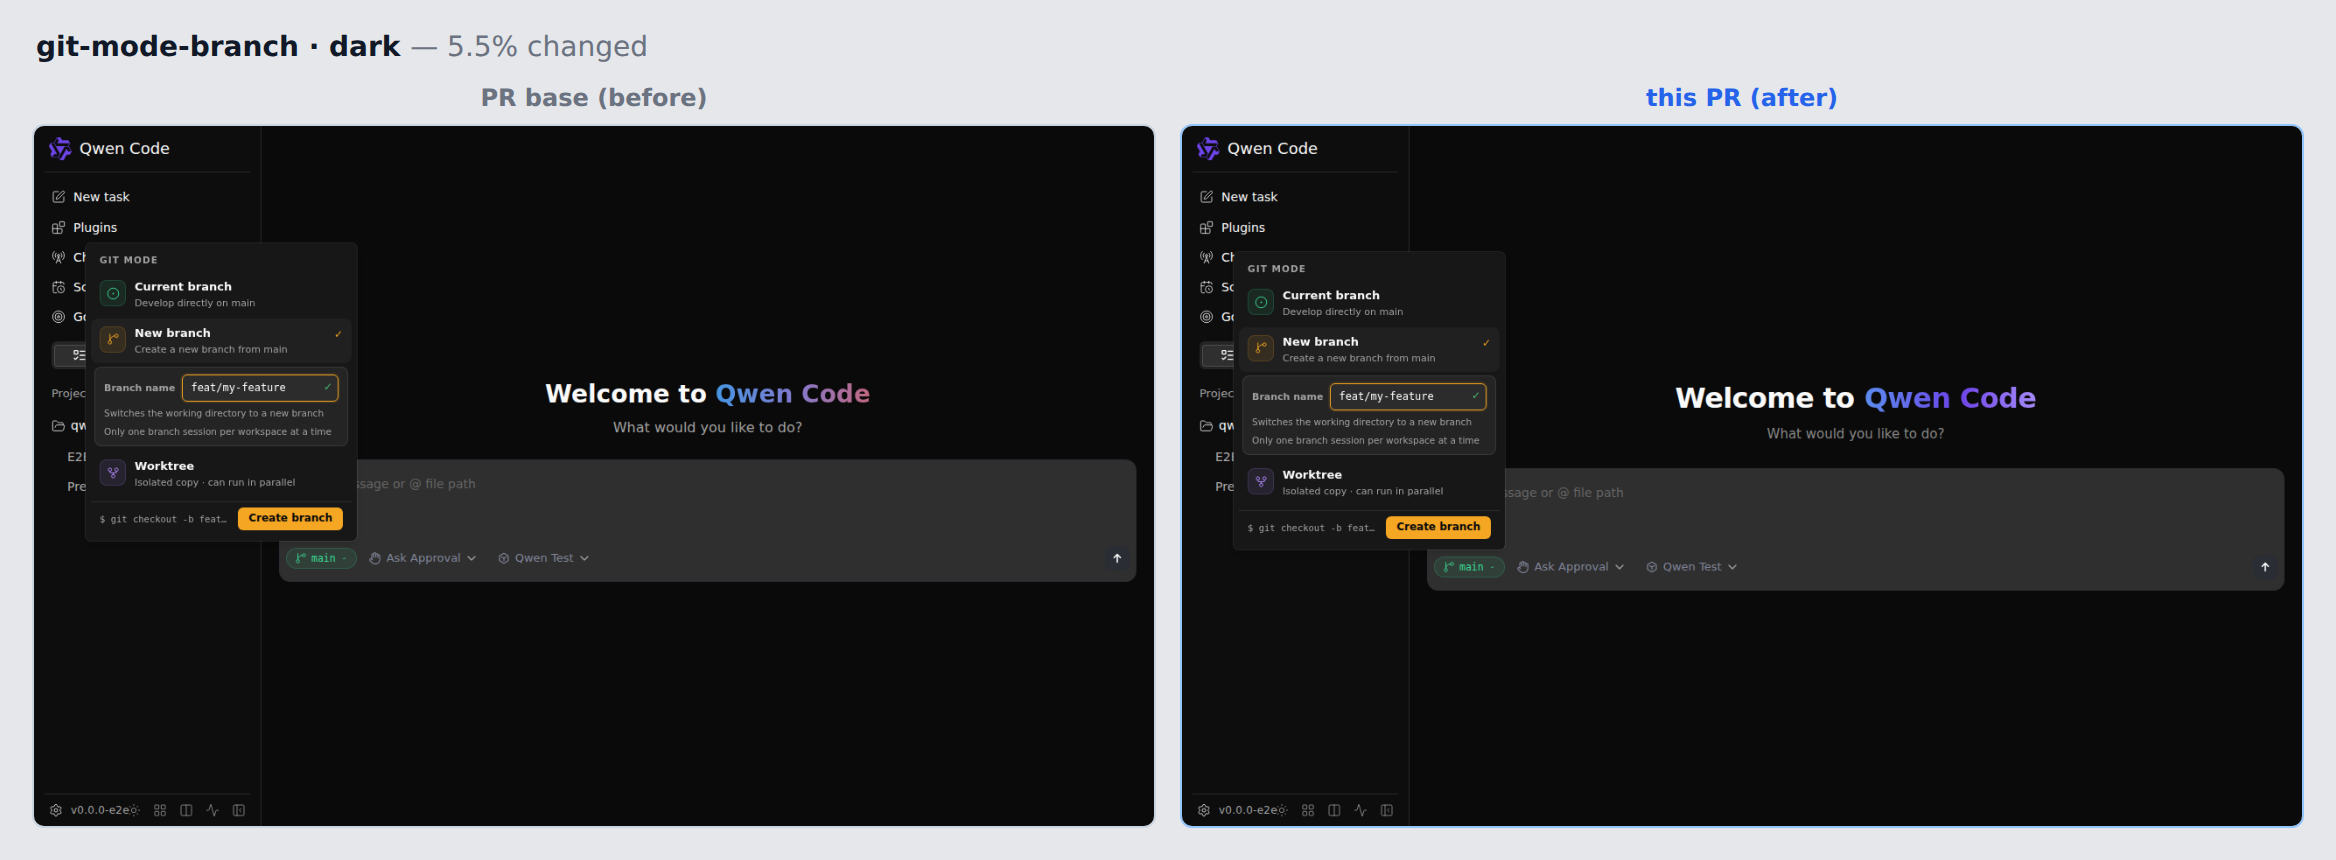Viewport: 2336px width, 860px height.
Task: Select Current branch git mode in after panel
Action: tap(1369, 303)
